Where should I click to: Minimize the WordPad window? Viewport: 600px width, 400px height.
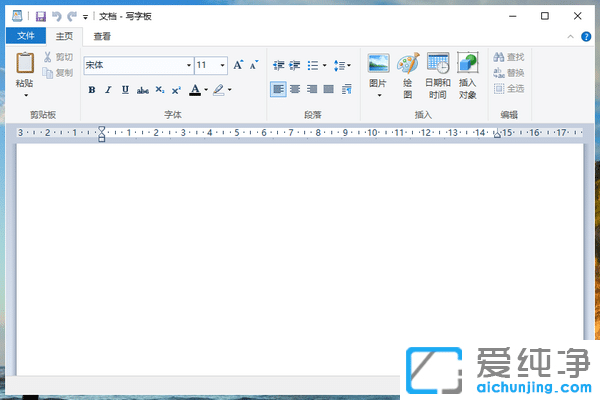coord(513,16)
